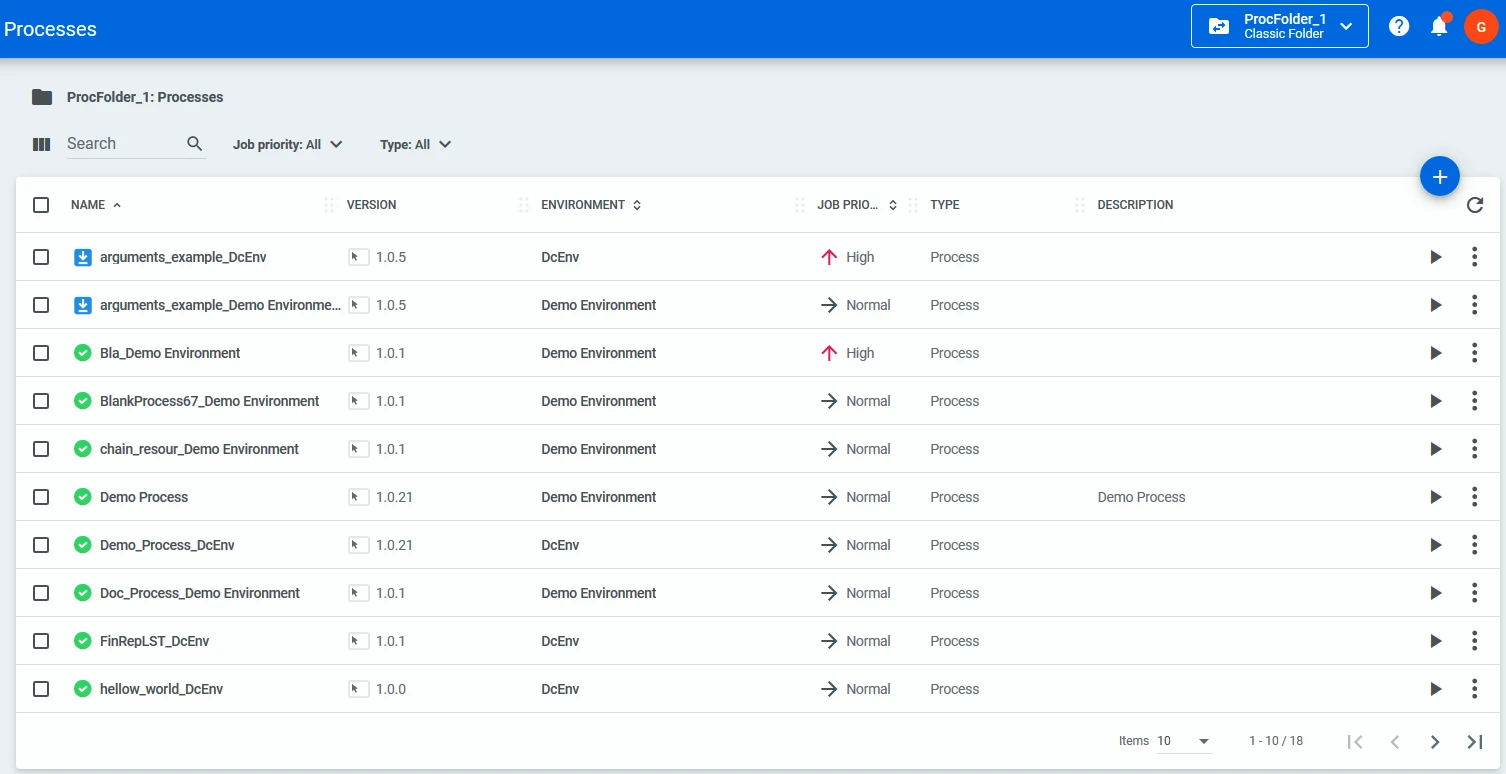This screenshot has height=774, width=1506.
Task: Open more actions menu for hellow_world_DcEnv
Action: [1474, 689]
